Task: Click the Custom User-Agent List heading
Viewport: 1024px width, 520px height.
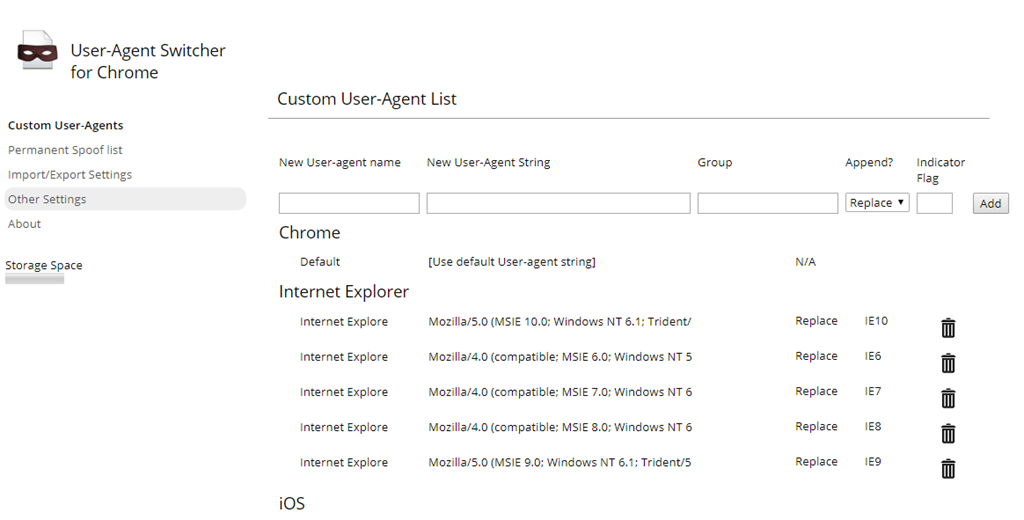Action: [x=367, y=99]
